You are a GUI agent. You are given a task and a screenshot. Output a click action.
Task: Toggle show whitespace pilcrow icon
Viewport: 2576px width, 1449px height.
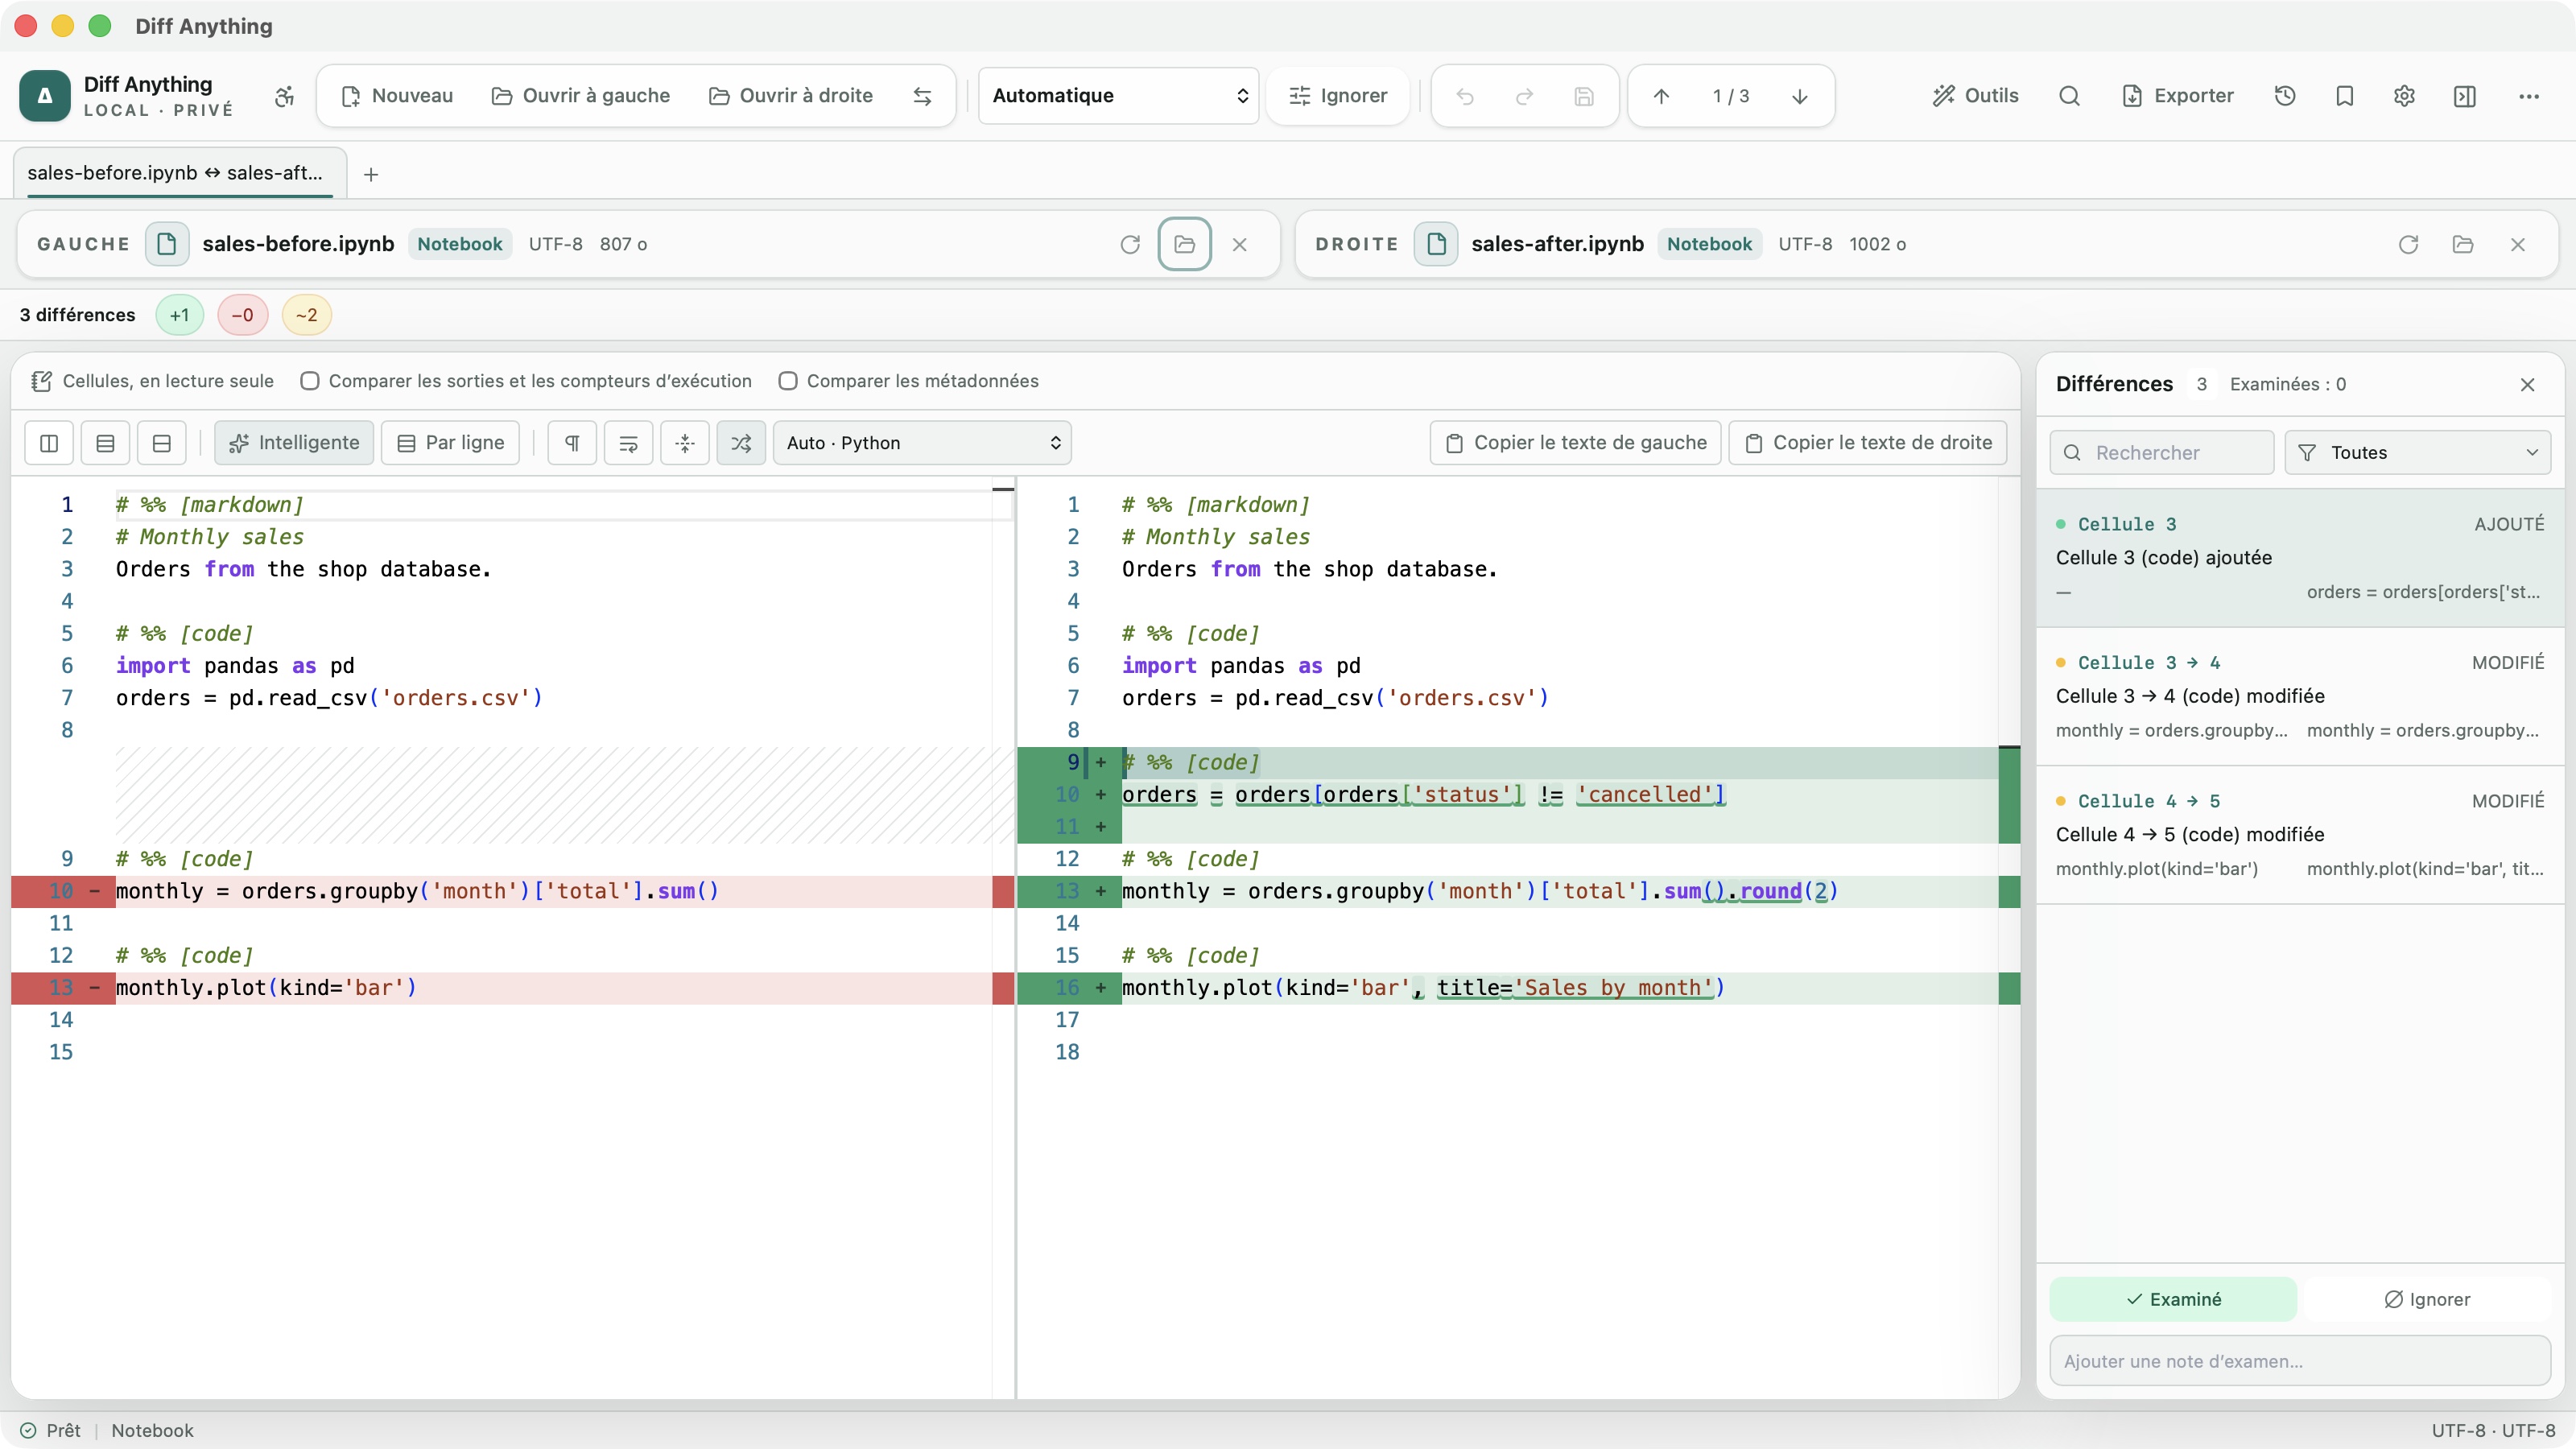(572, 443)
